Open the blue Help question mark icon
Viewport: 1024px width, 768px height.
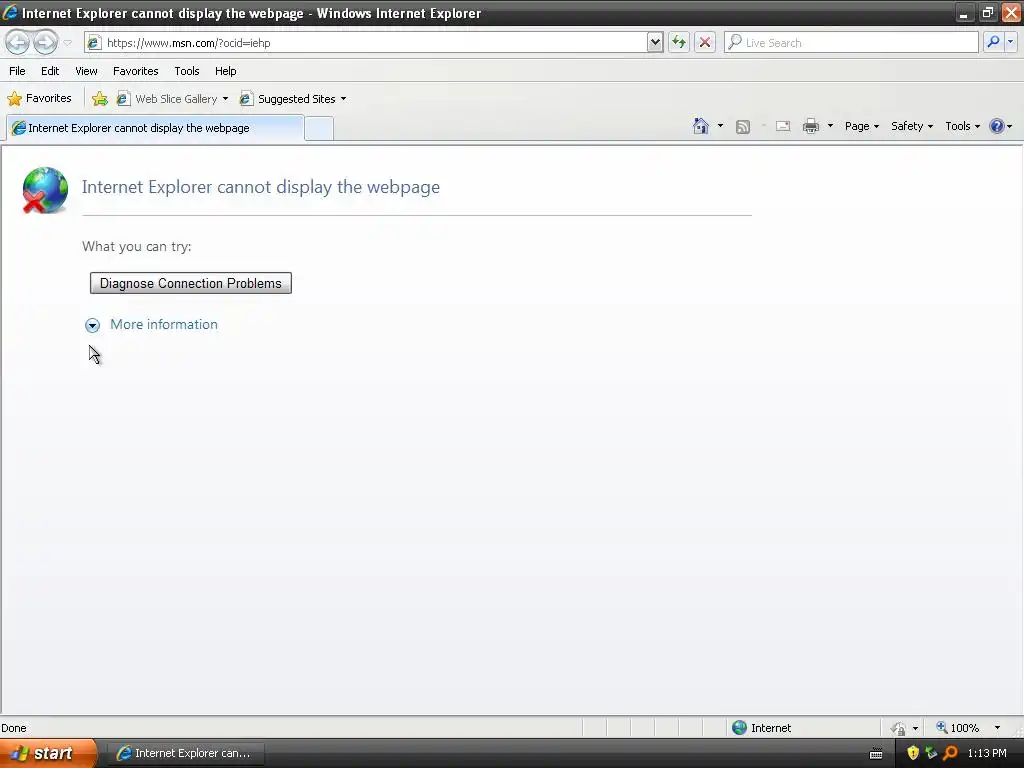(997, 126)
